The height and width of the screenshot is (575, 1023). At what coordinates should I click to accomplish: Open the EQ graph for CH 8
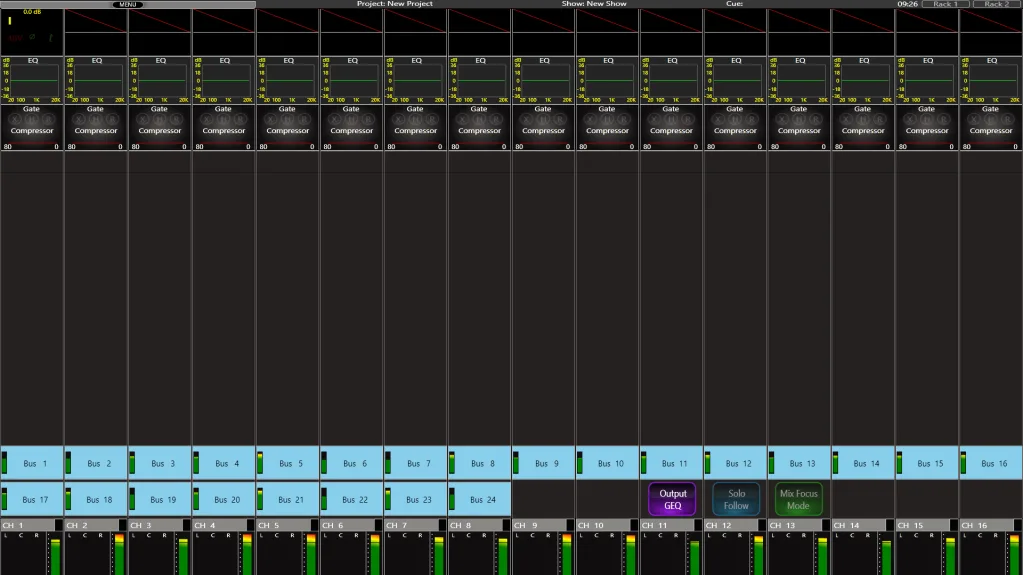pos(480,80)
